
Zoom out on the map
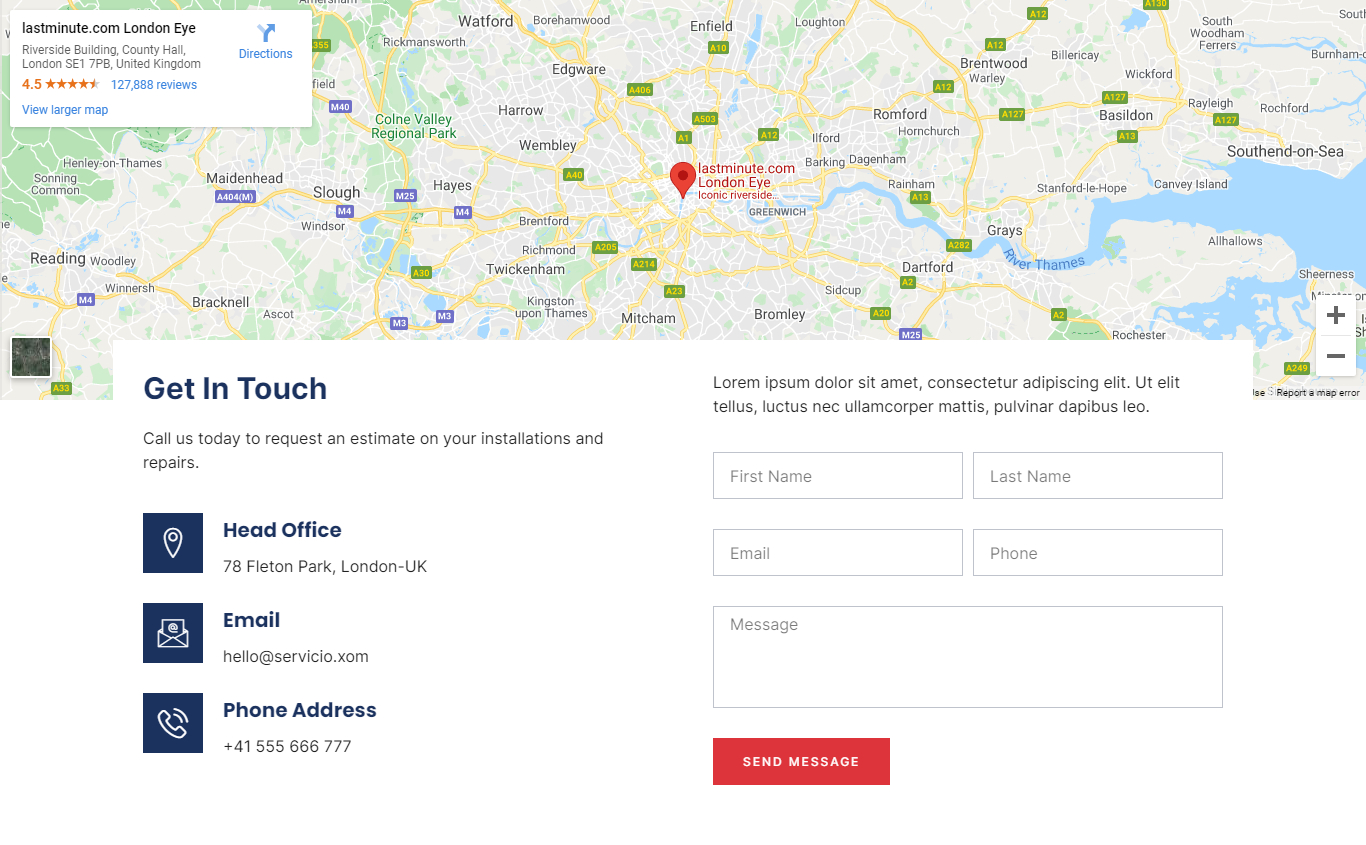(x=1336, y=356)
